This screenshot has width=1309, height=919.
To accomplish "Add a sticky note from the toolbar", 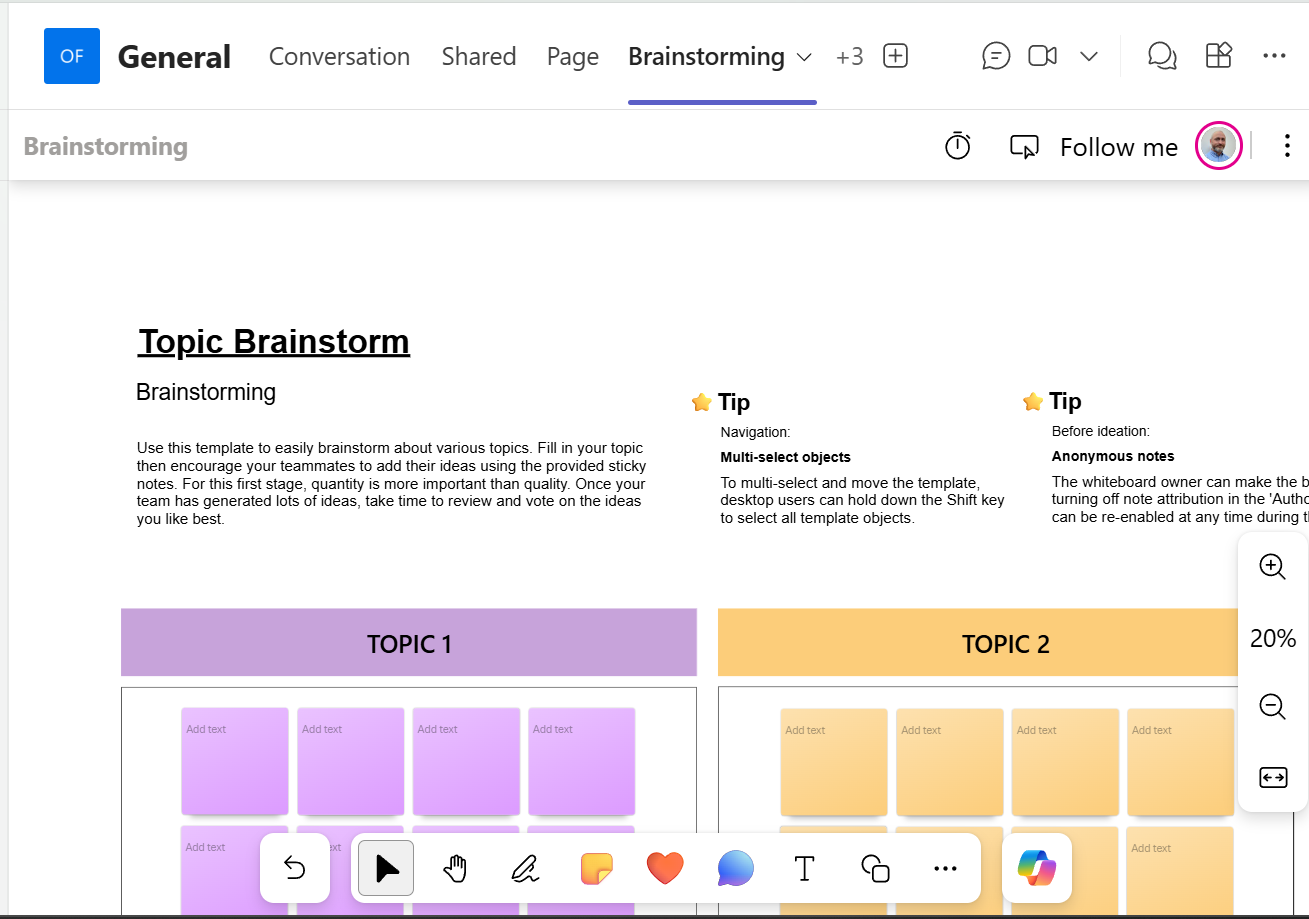I will (x=596, y=868).
